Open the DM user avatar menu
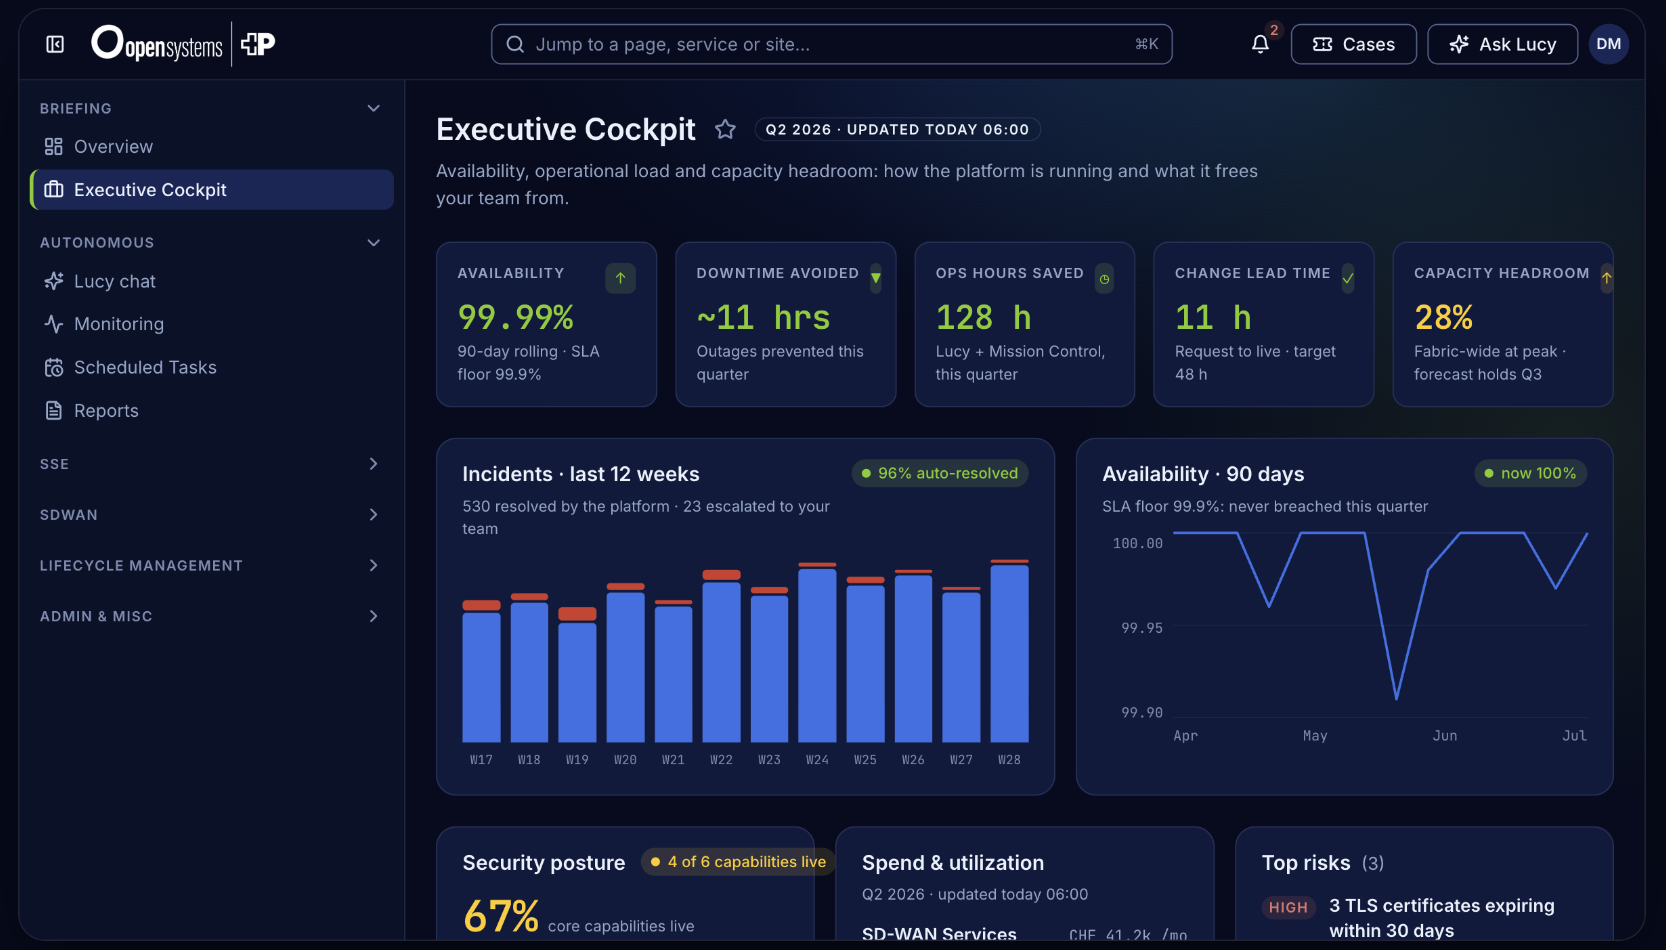The width and height of the screenshot is (1666, 950). pyautogui.click(x=1608, y=44)
